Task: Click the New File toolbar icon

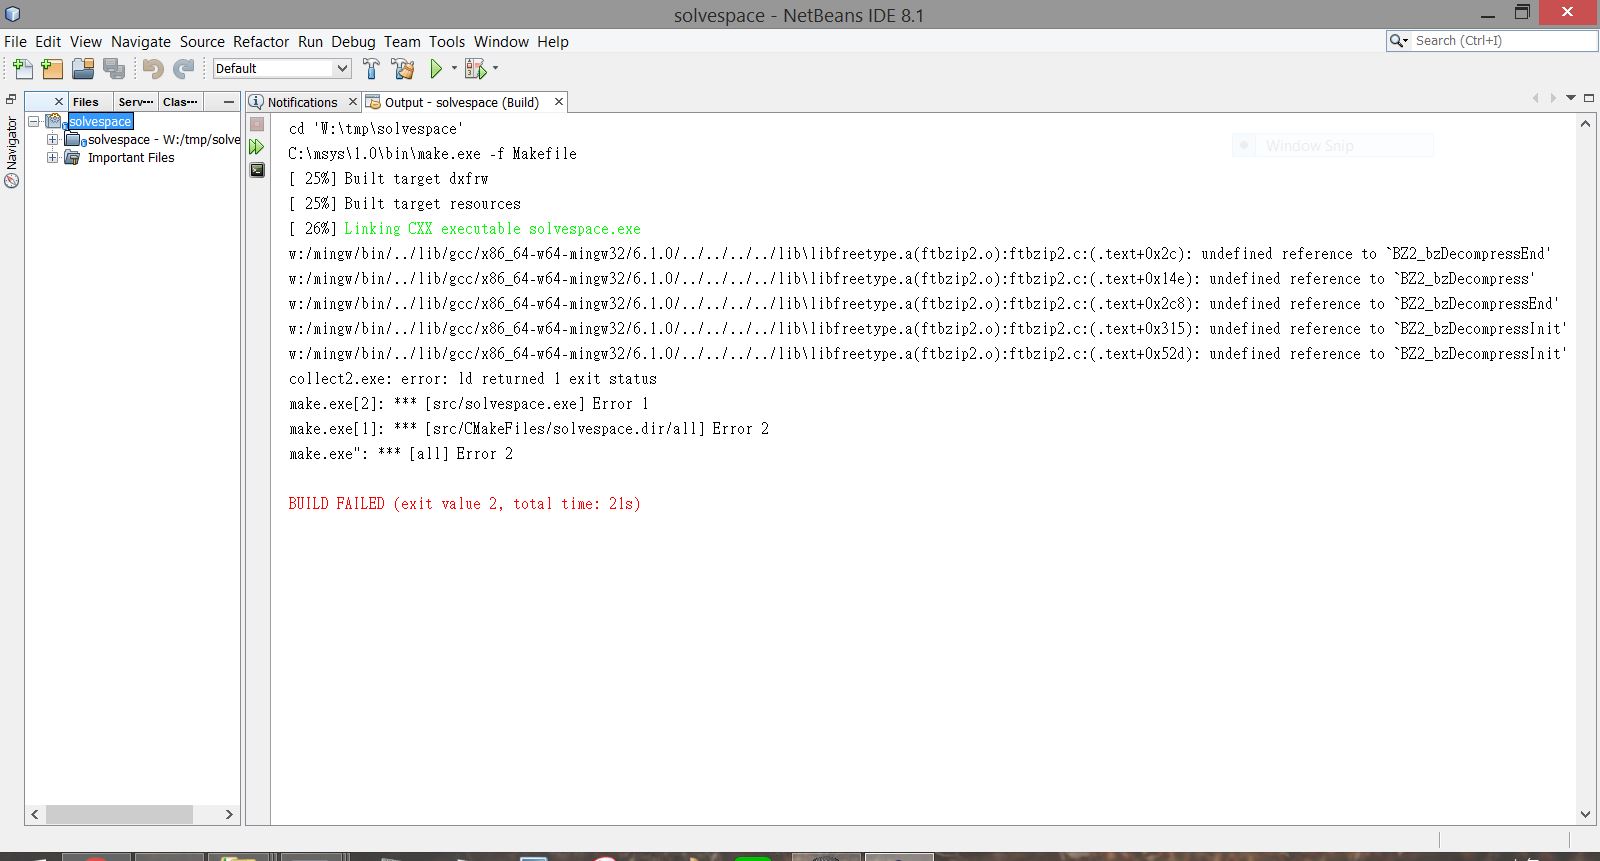Action: [22, 68]
